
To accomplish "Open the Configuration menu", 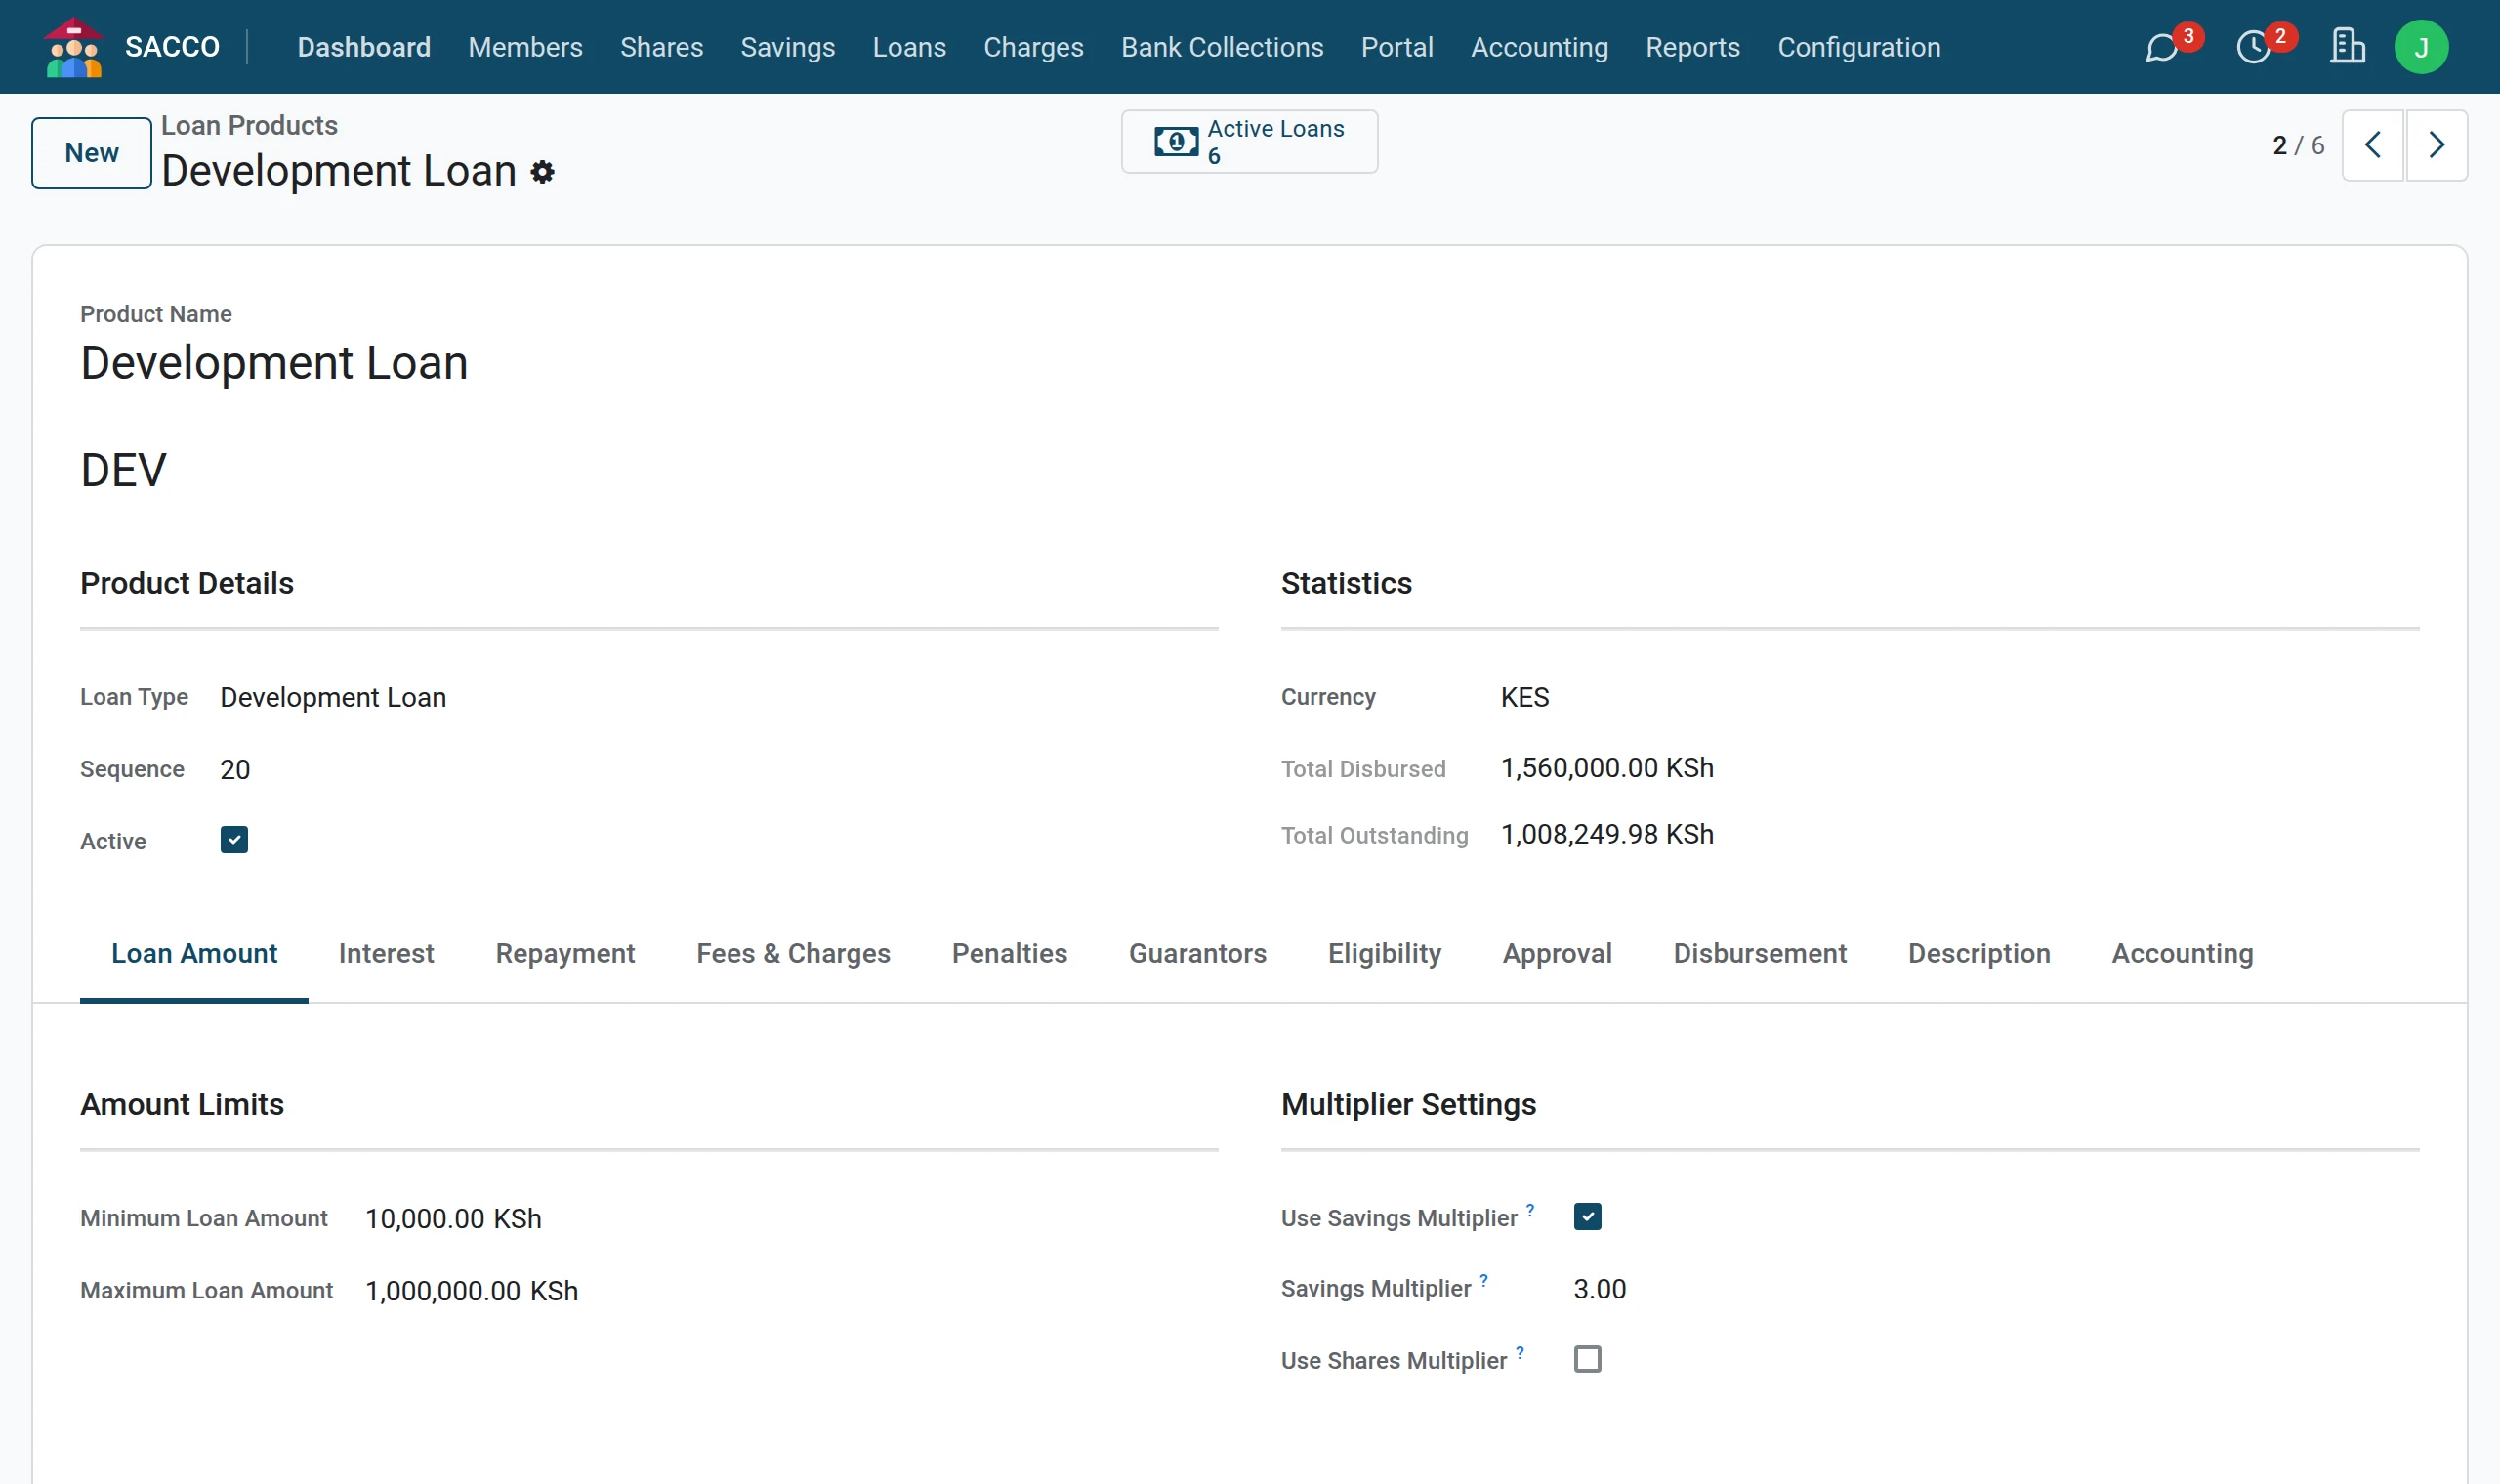I will point(1858,47).
